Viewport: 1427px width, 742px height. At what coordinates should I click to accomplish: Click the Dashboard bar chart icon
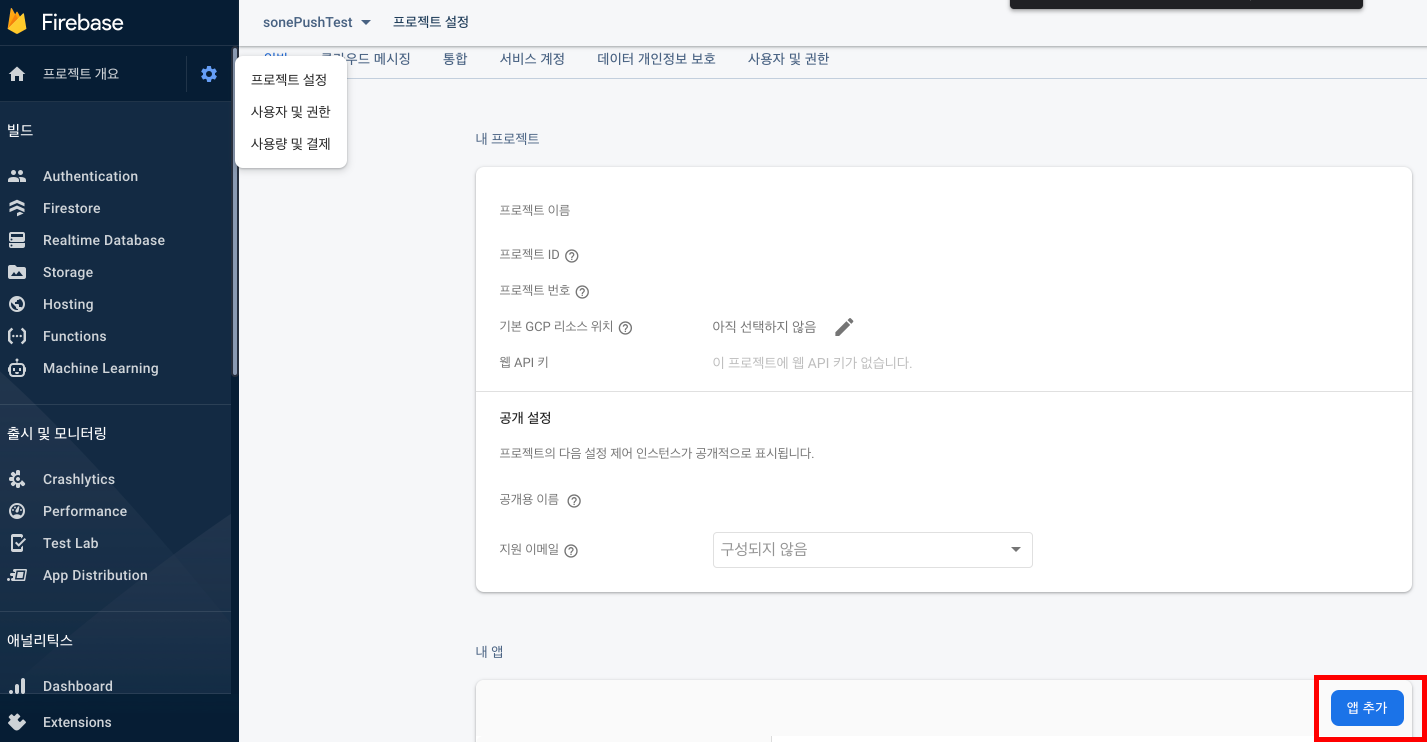click(x=17, y=686)
